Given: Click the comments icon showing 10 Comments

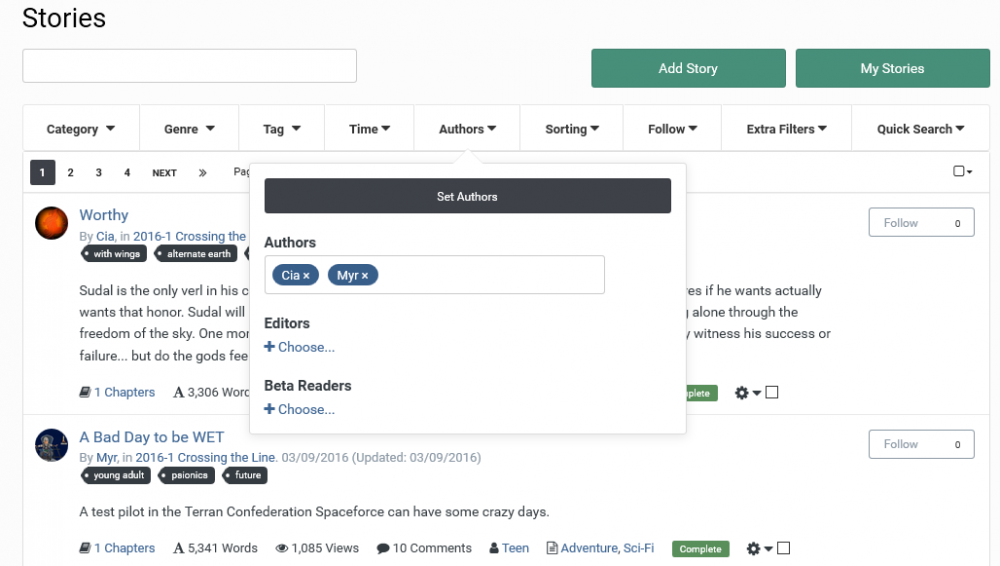Looking at the screenshot, I should pyautogui.click(x=383, y=548).
